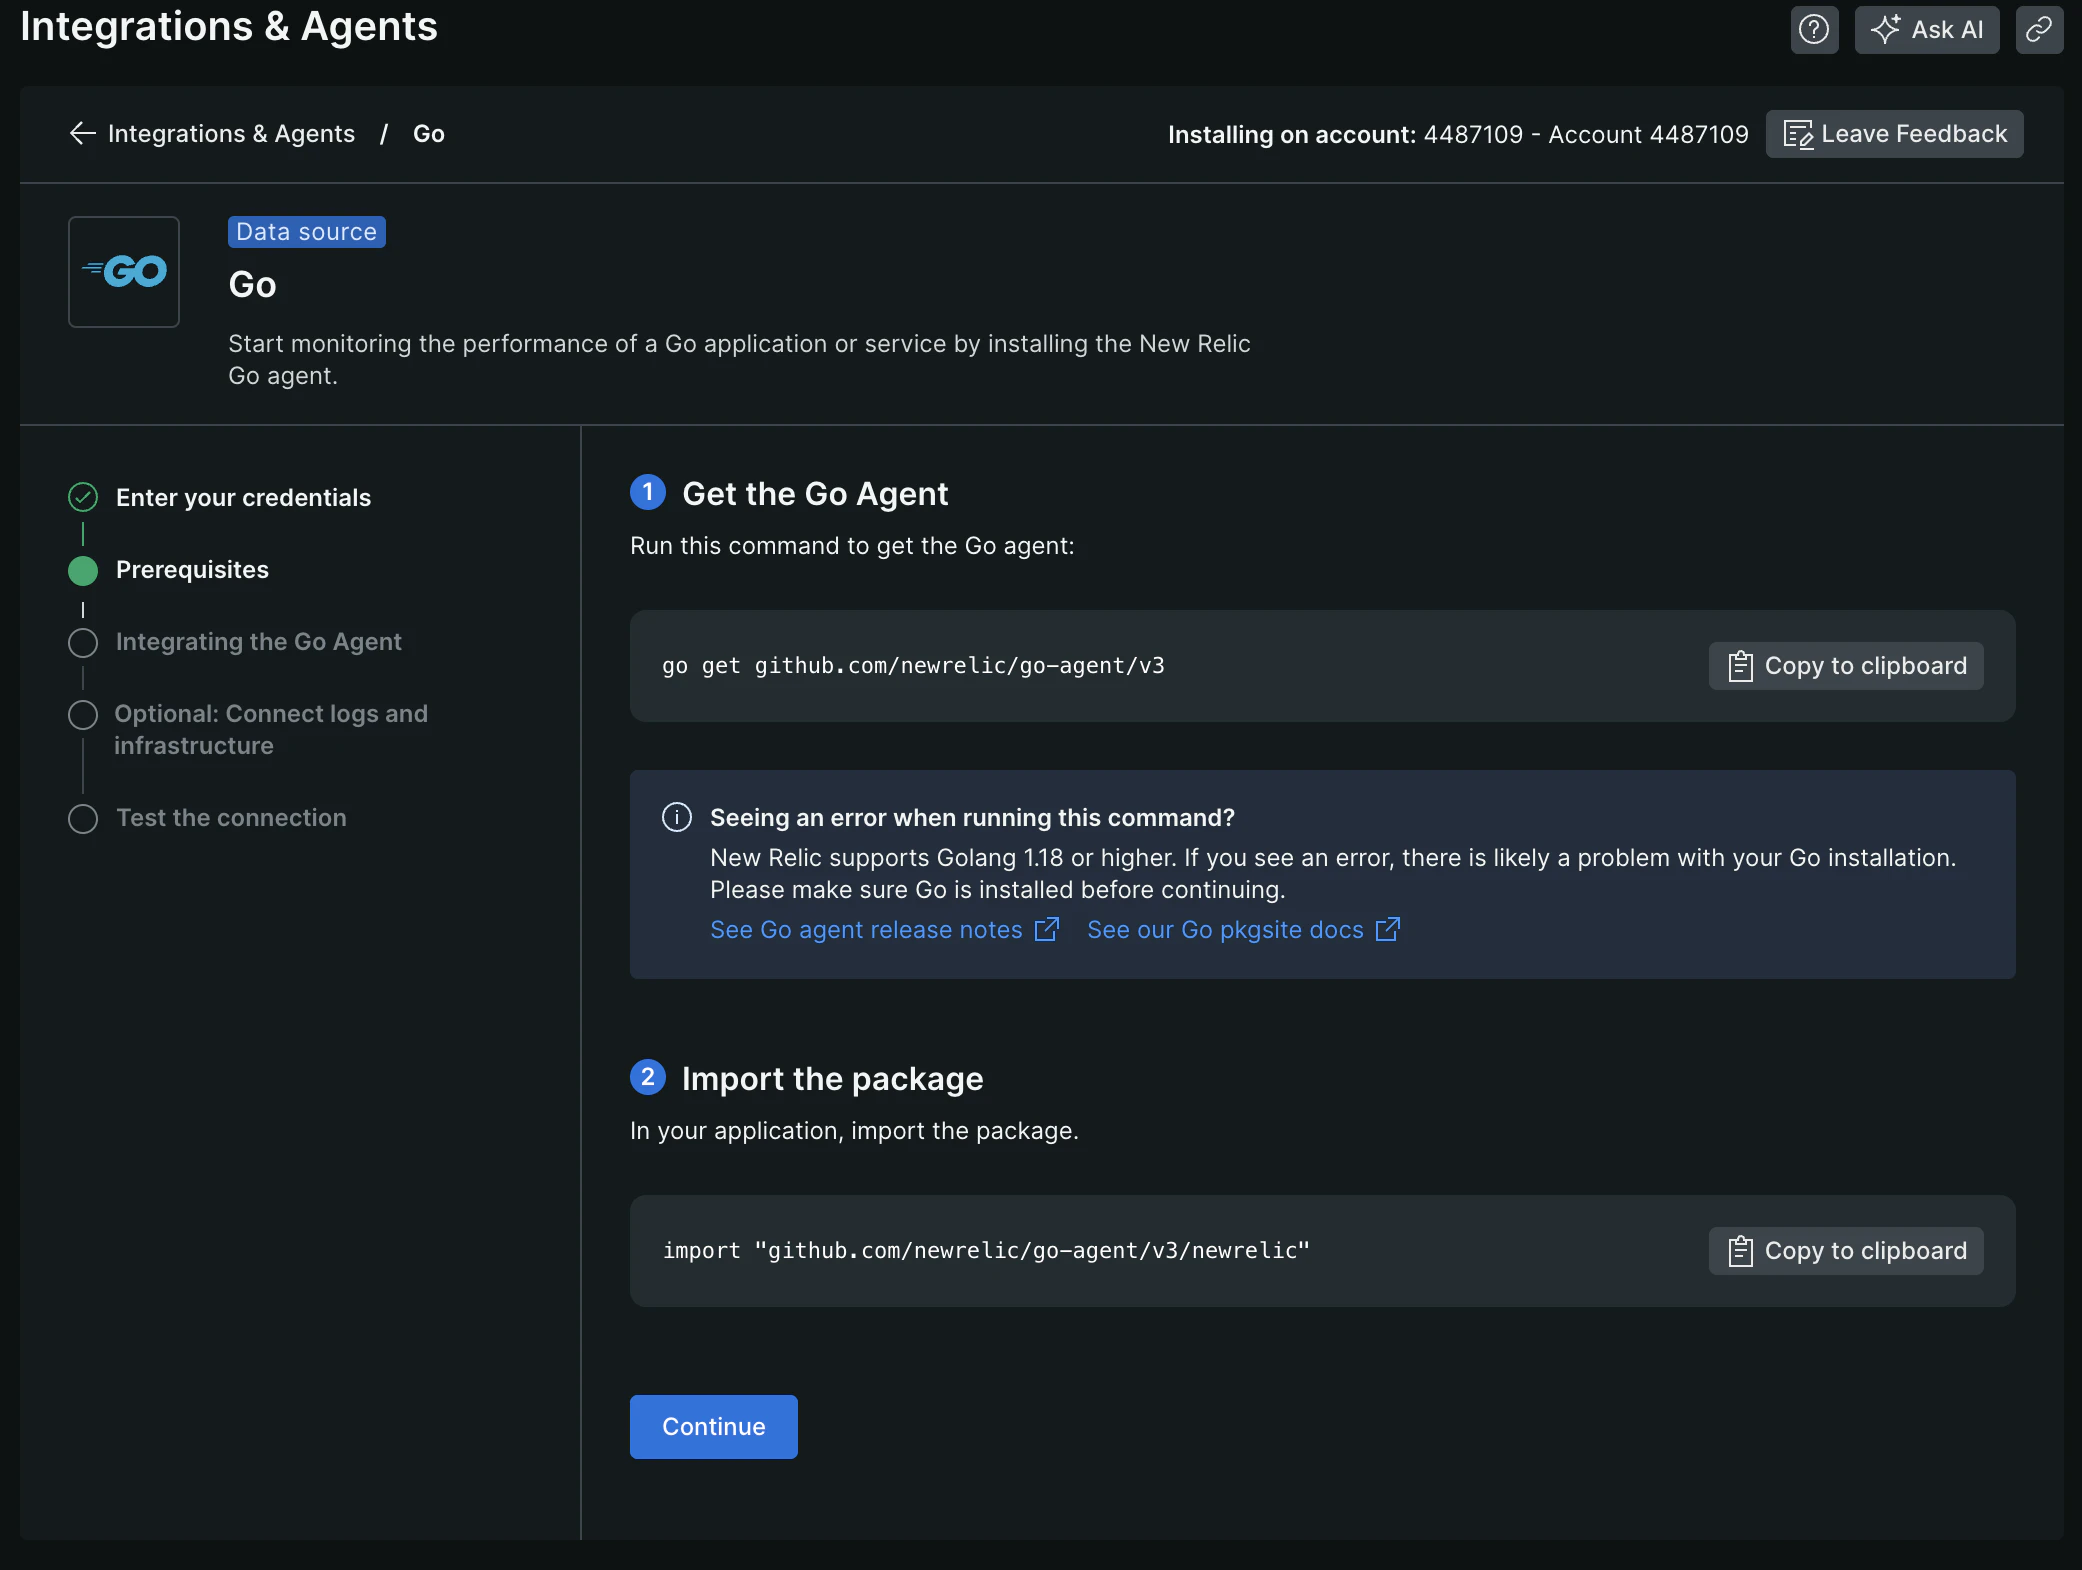The width and height of the screenshot is (2082, 1570).
Task: Select Enter your credentials step
Action: coord(243,498)
